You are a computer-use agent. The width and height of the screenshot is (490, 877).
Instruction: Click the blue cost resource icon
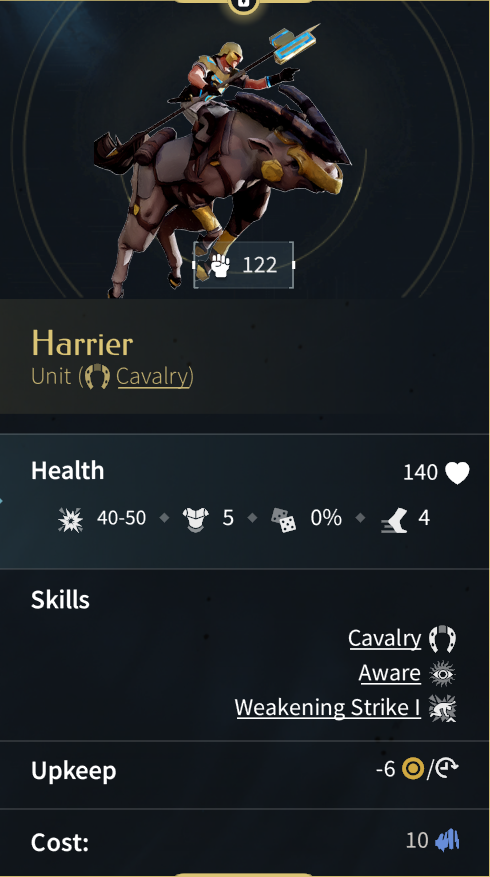(x=447, y=841)
